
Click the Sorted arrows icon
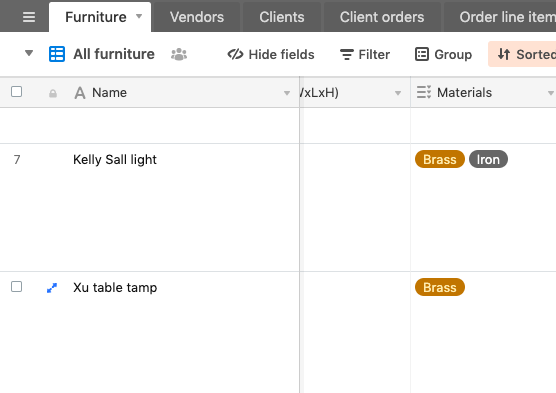click(504, 54)
